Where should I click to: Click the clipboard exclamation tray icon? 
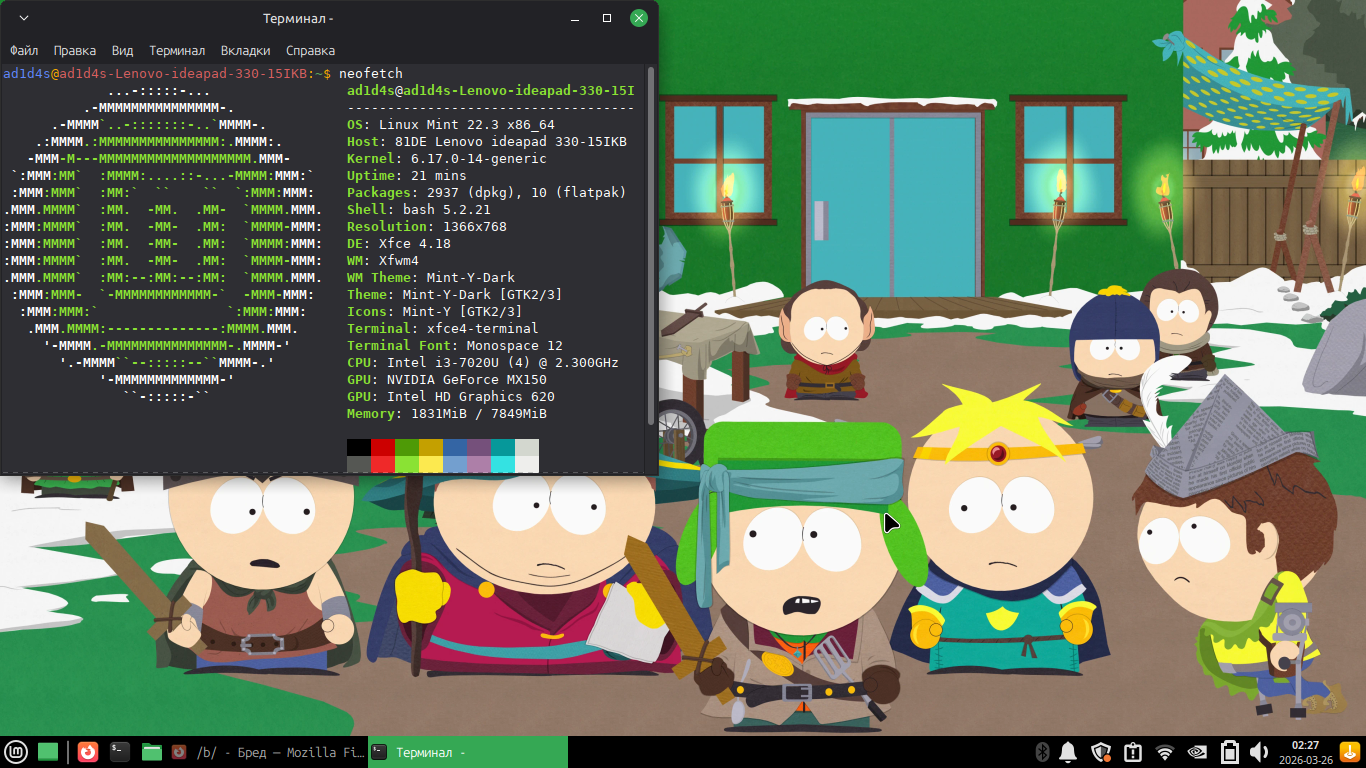click(1133, 752)
